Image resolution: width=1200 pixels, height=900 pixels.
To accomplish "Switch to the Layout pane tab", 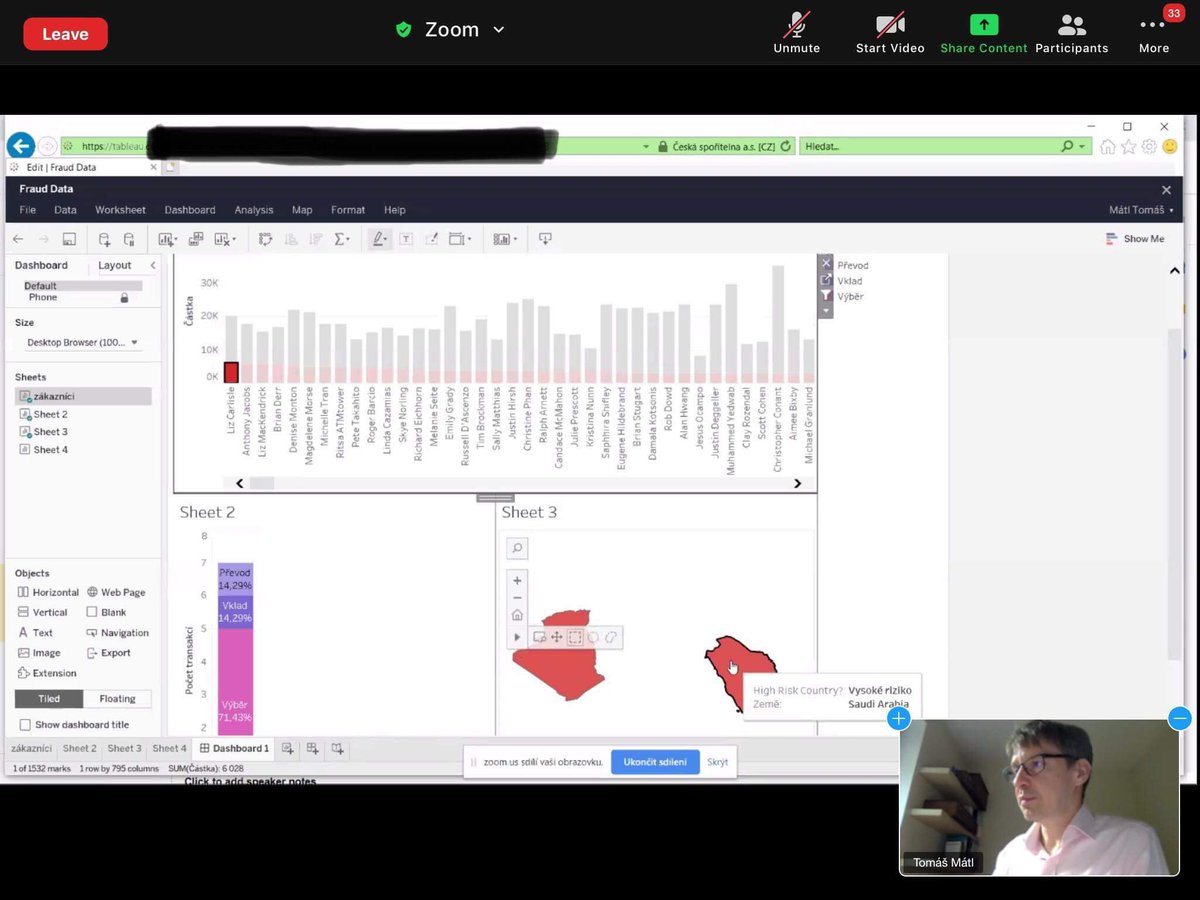I will 115,265.
